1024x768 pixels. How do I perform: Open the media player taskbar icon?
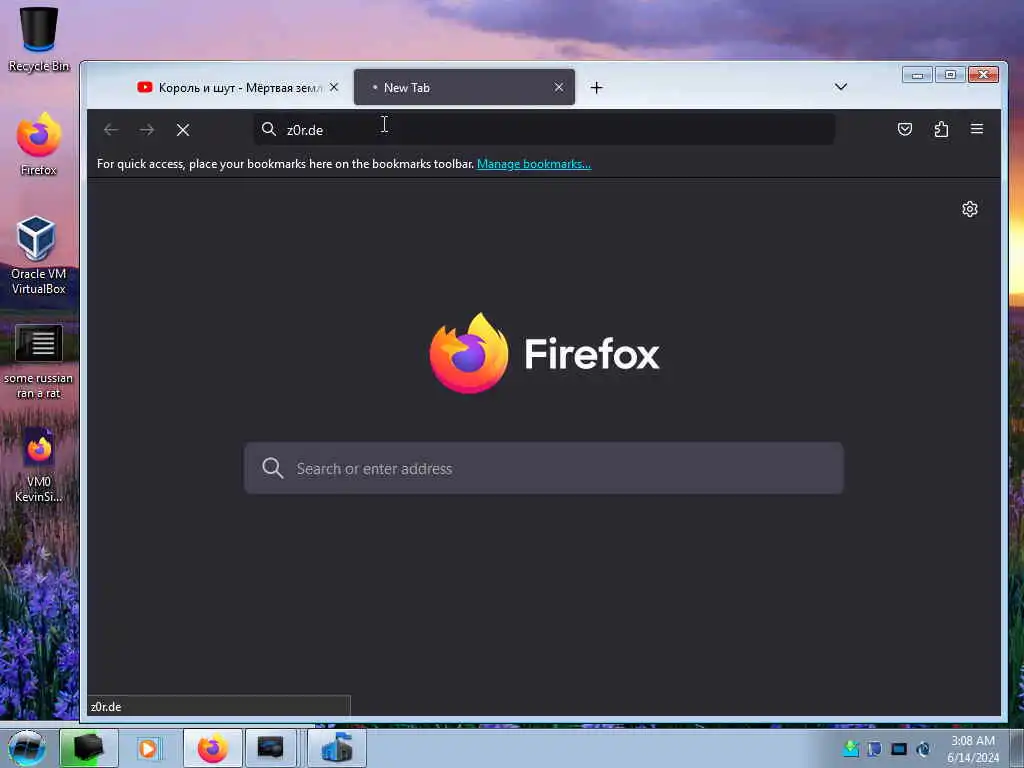coord(148,748)
